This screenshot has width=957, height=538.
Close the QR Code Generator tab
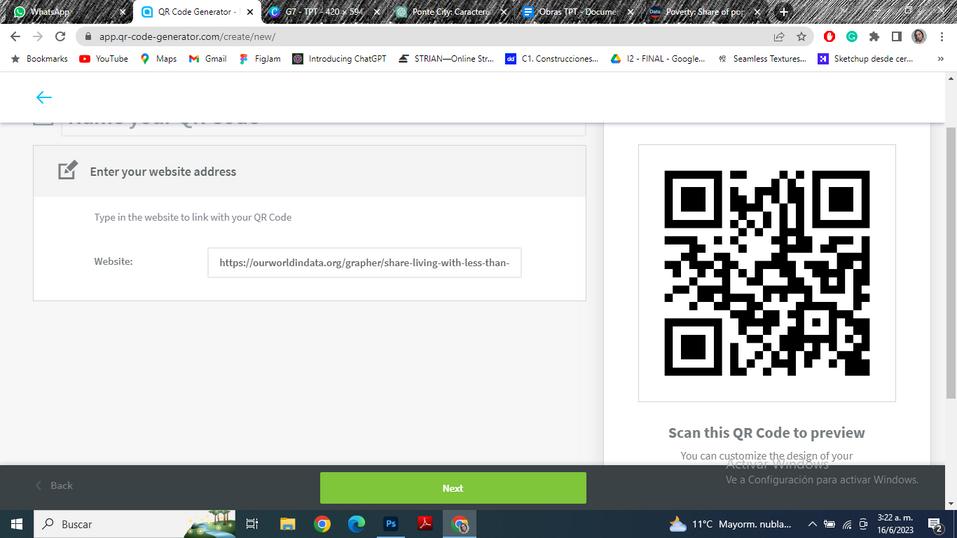pyautogui.click(x=250, y=12)
